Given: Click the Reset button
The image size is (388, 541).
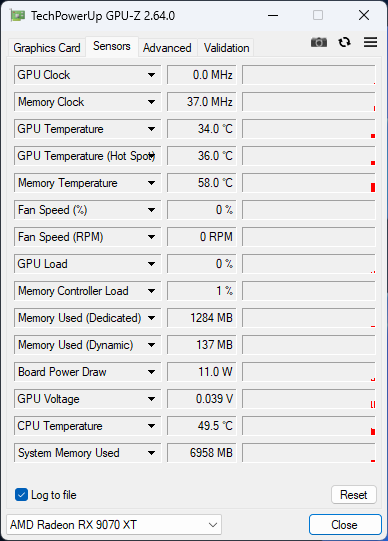Looking at the screenshot, I should [354, 495].
